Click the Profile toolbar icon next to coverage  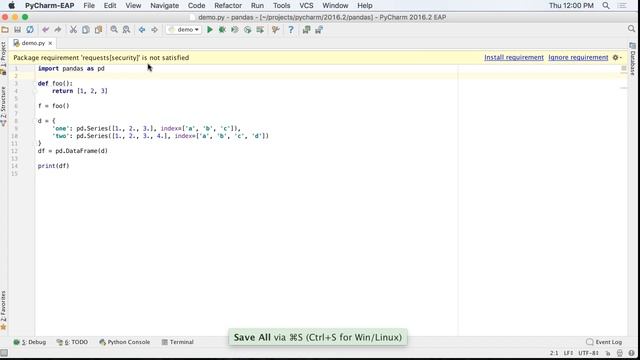click(247, 30)
